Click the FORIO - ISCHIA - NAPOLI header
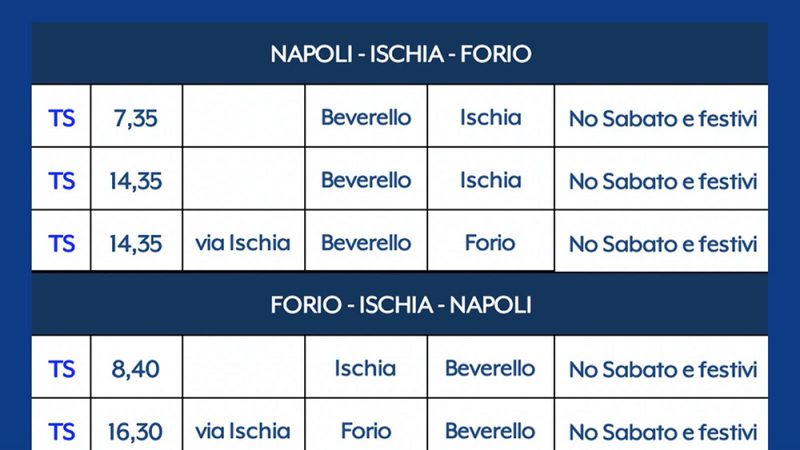The height and width of the screenshot is (450, 800). pos(400,305)
